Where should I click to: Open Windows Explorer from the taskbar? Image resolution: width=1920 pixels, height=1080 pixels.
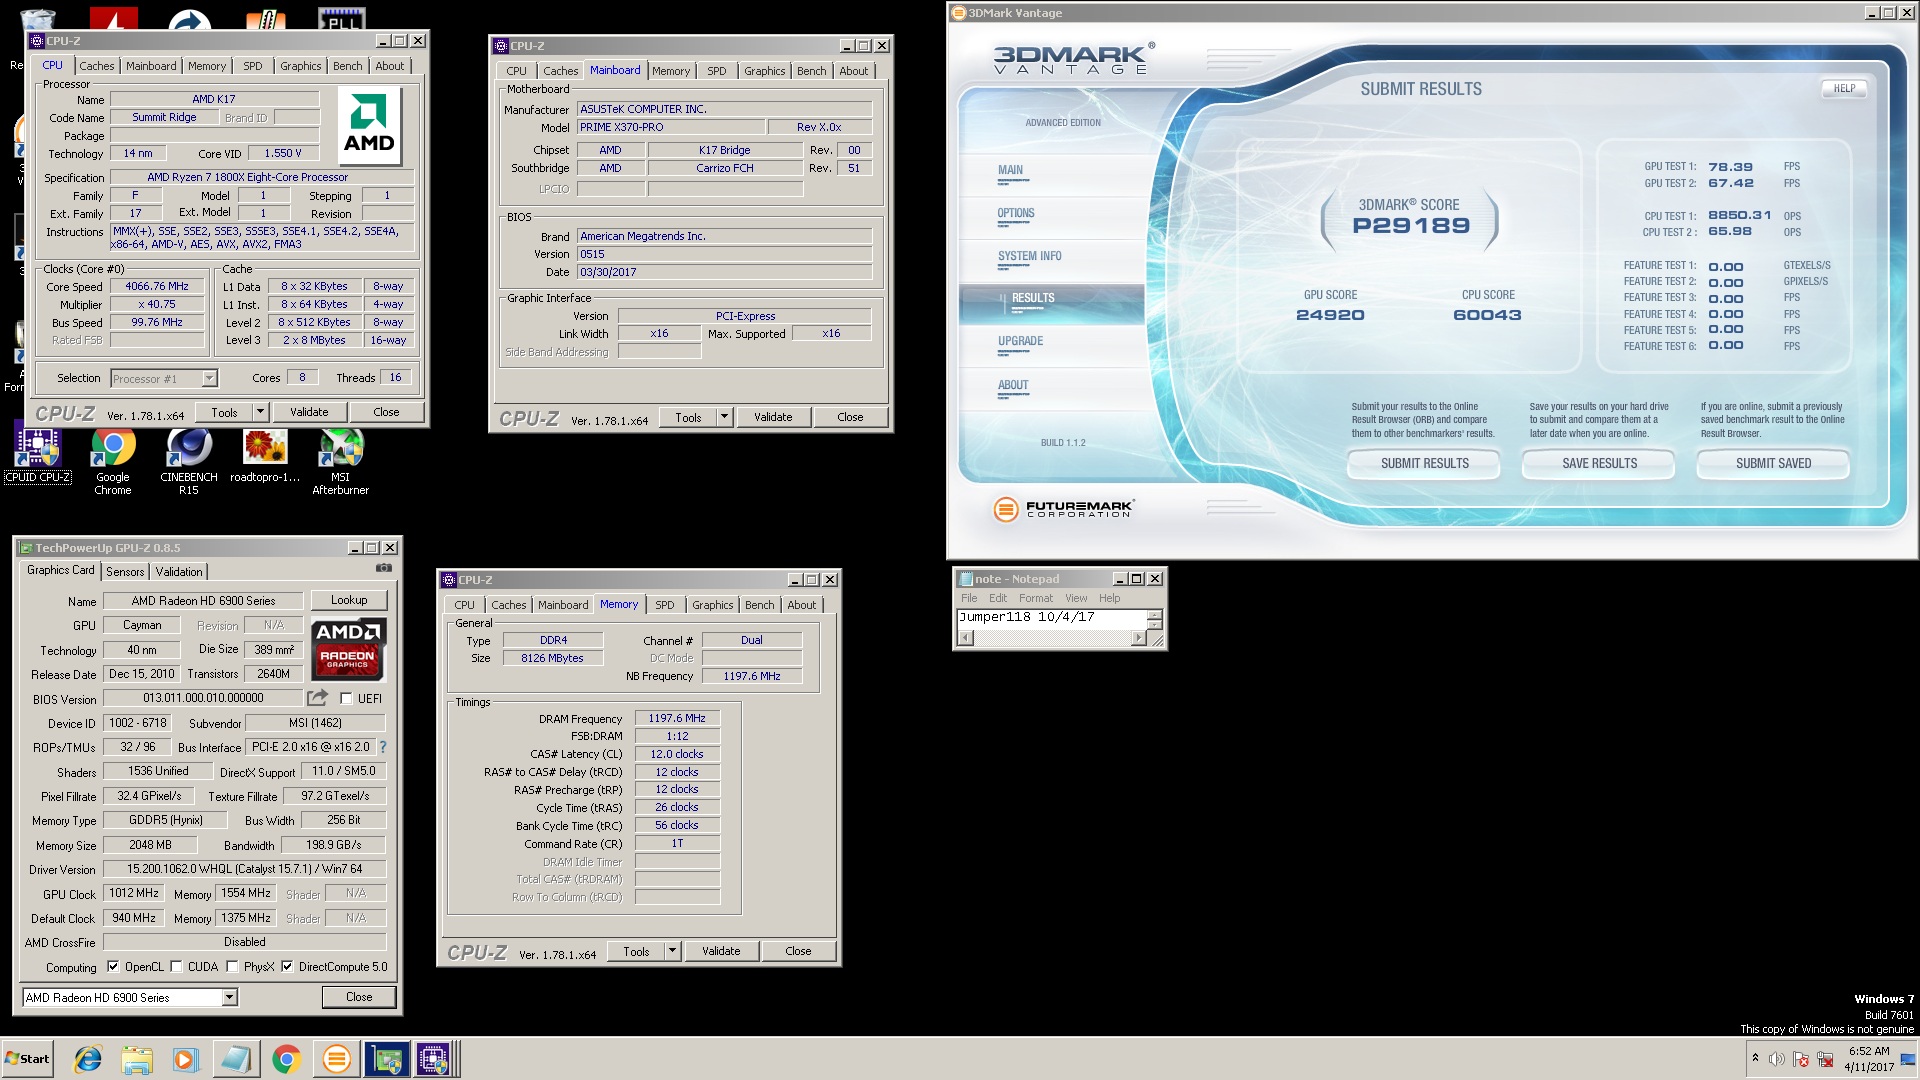[137, 1059]
